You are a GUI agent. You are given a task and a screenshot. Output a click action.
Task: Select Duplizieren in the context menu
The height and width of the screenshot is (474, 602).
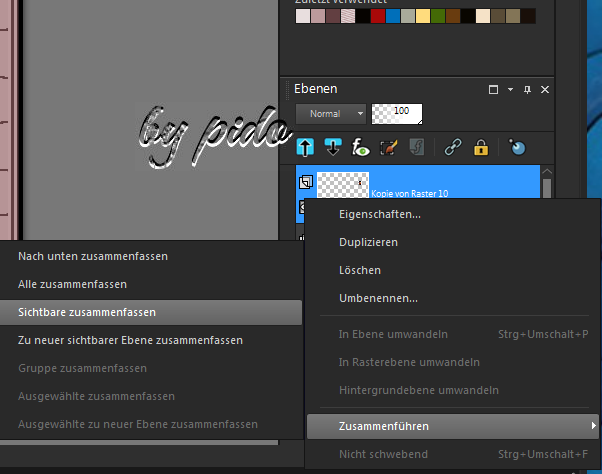(369, 242)
